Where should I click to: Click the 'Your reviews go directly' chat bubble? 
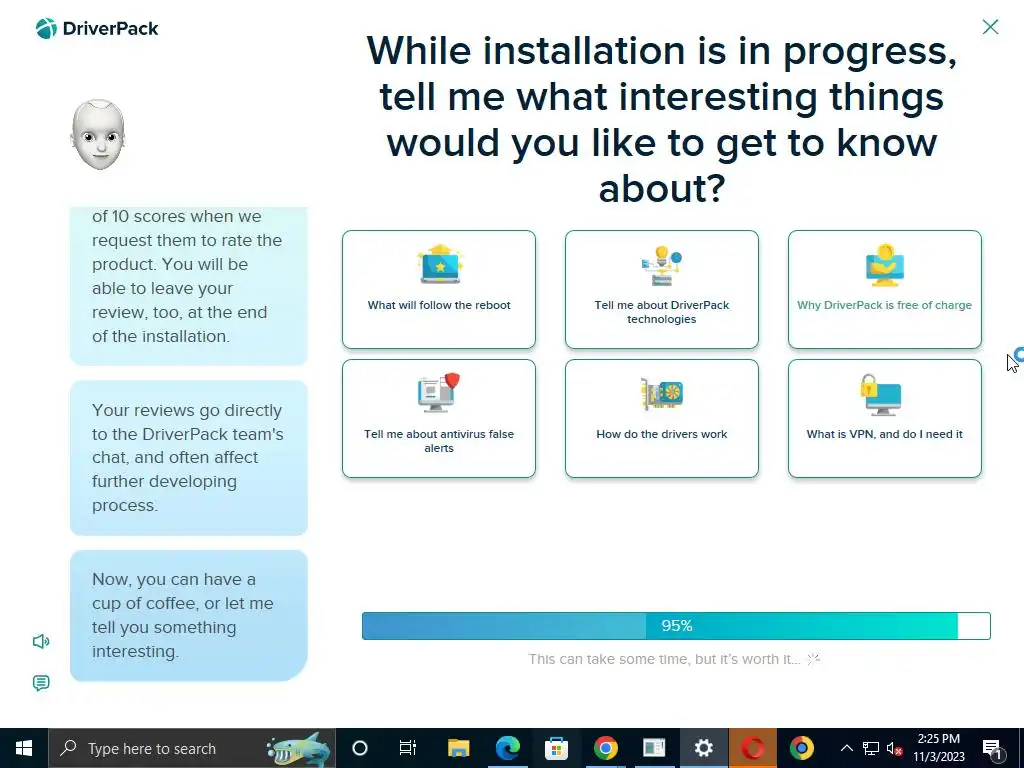(x=189, y=458)
